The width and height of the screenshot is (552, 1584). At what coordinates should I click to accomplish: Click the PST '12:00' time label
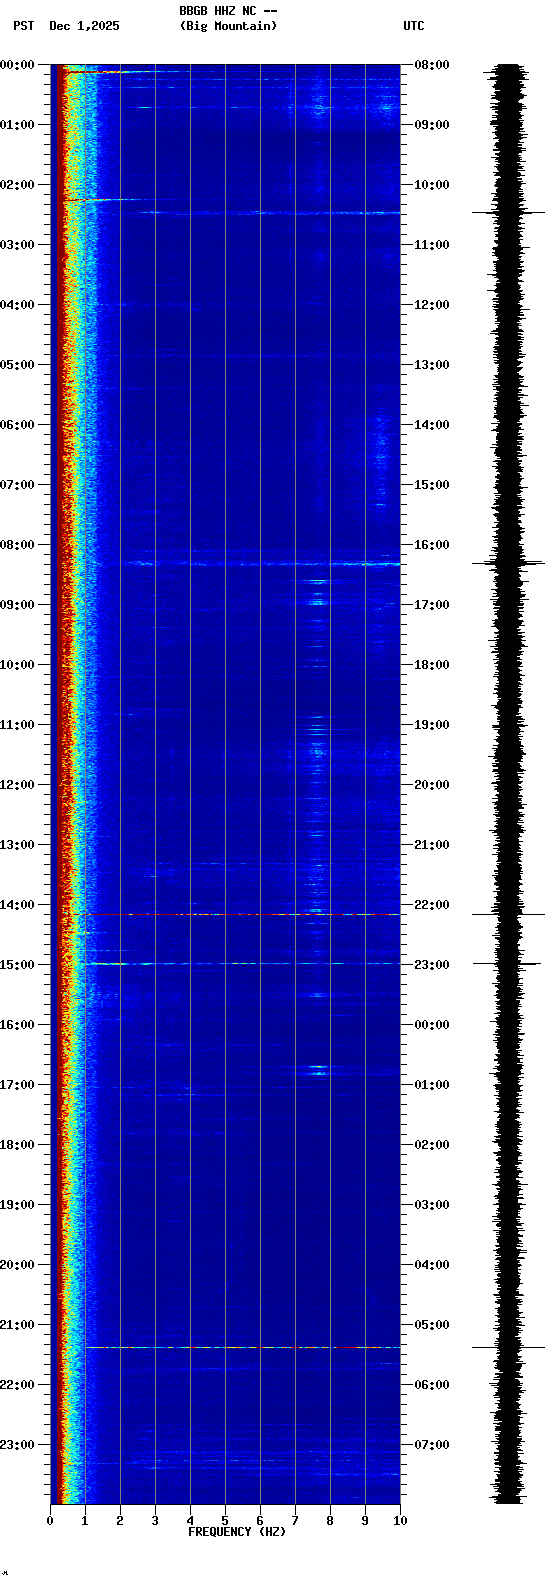point(17,785)
